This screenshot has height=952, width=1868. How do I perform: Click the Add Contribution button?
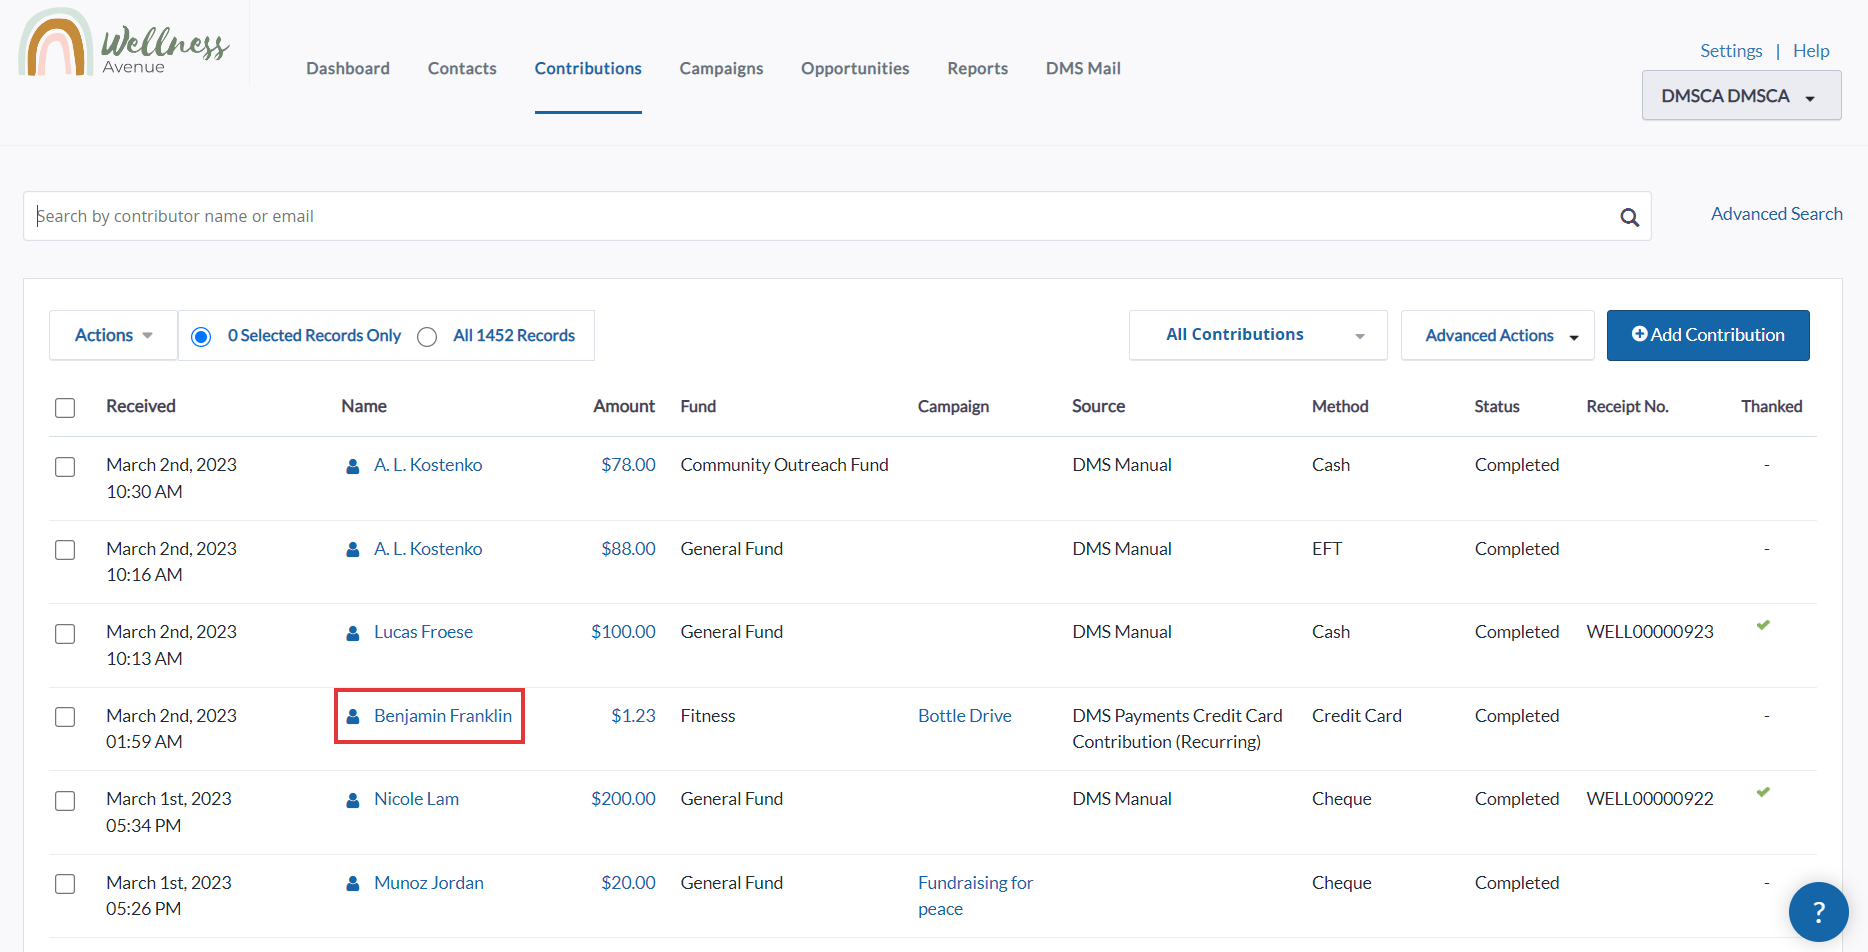1708,335
